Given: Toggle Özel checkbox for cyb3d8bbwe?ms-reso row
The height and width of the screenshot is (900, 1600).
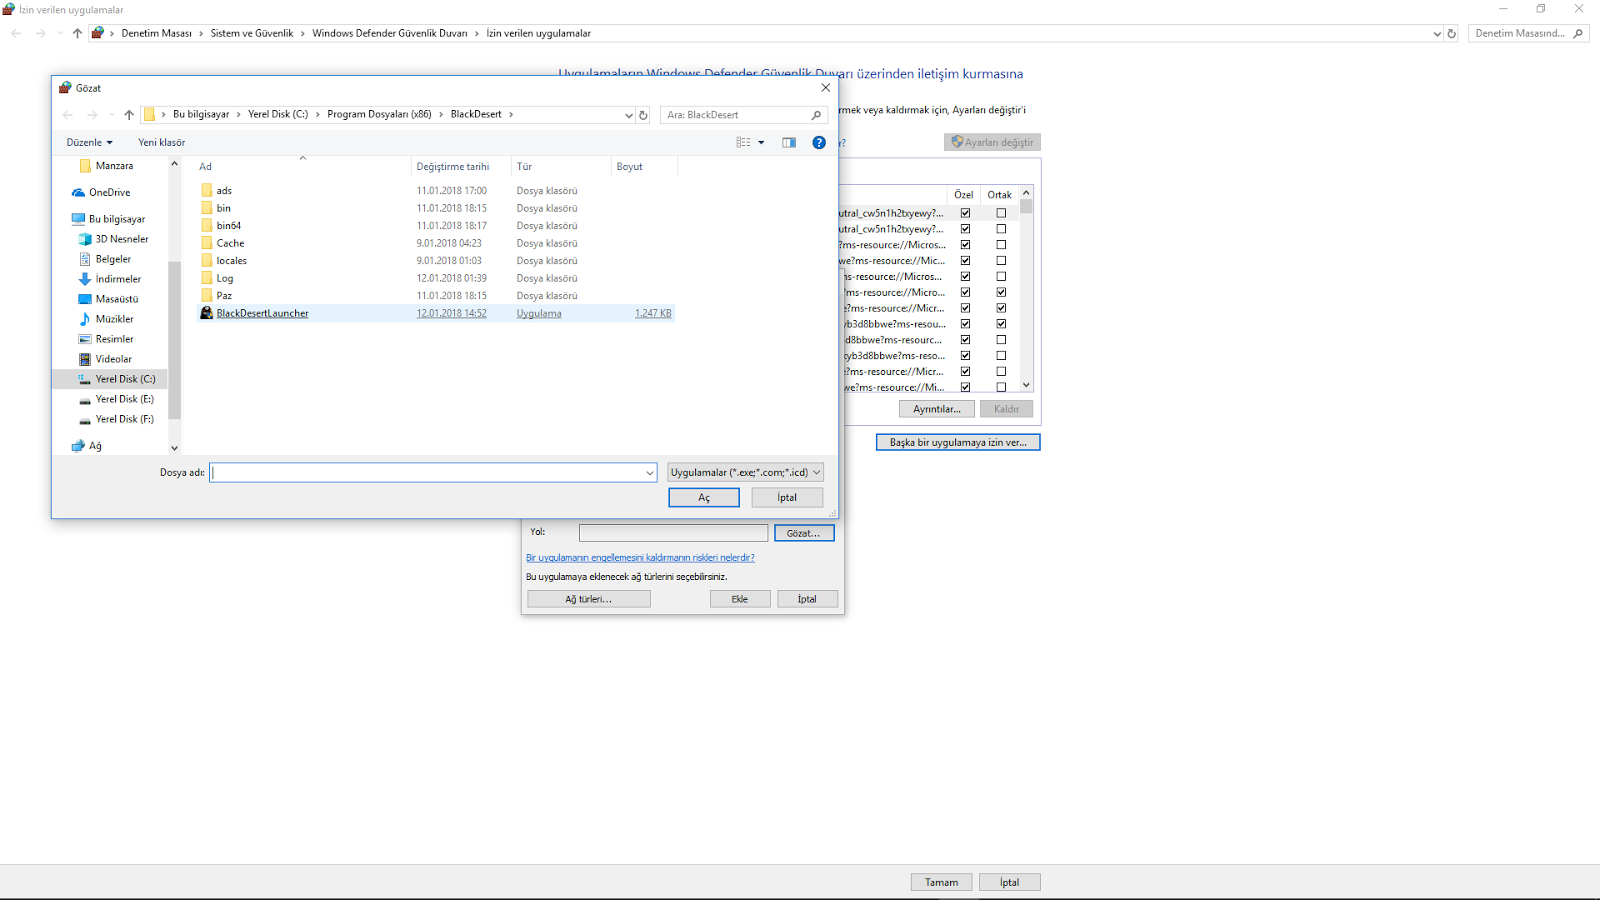Looking at the screenshot, I should click(x=966, y=356).
